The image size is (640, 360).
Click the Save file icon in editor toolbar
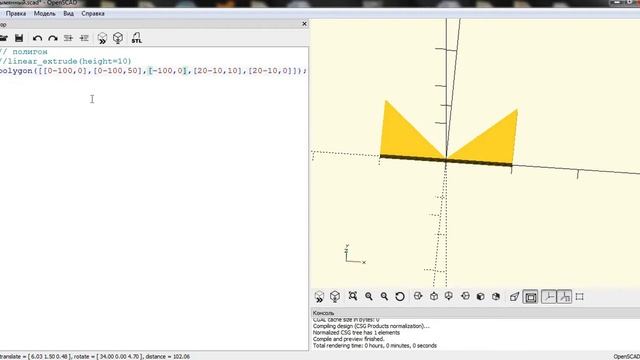[x=19, y=38]
